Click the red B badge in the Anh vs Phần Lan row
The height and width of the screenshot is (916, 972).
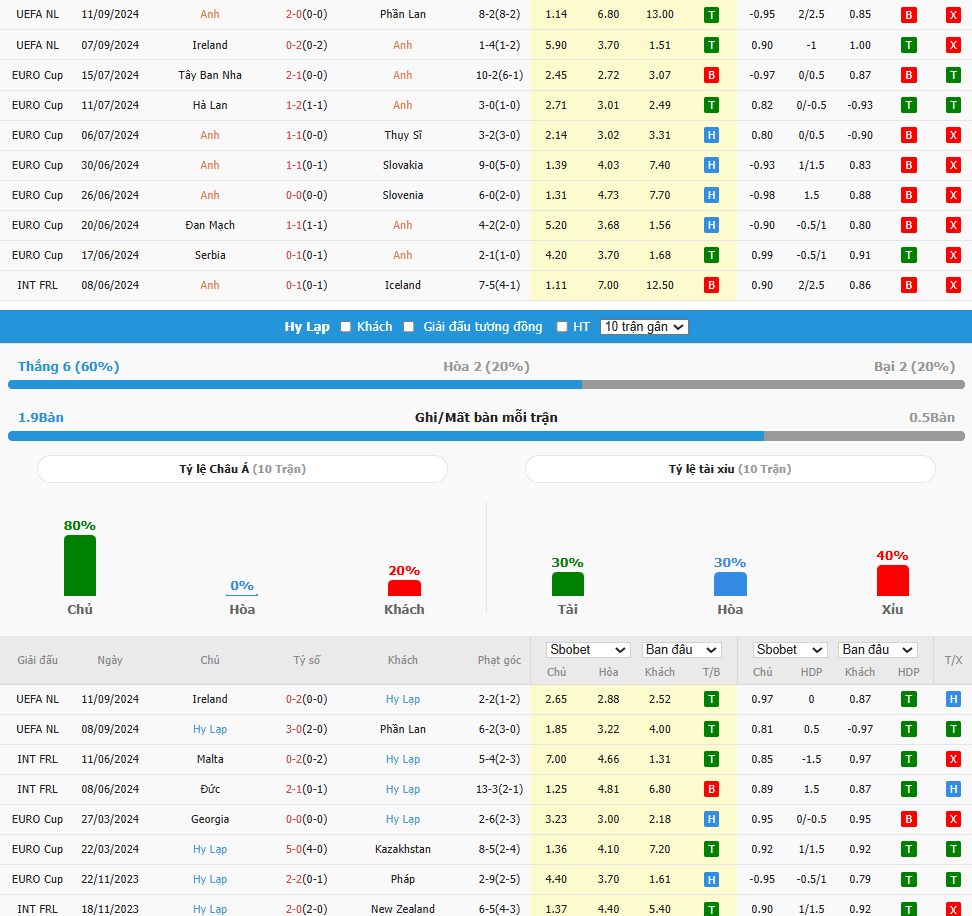(909, 15)
